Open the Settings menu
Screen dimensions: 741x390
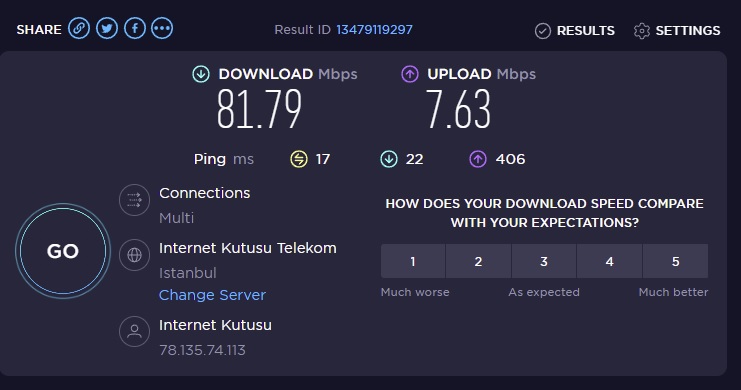click(x=677, y=31)
